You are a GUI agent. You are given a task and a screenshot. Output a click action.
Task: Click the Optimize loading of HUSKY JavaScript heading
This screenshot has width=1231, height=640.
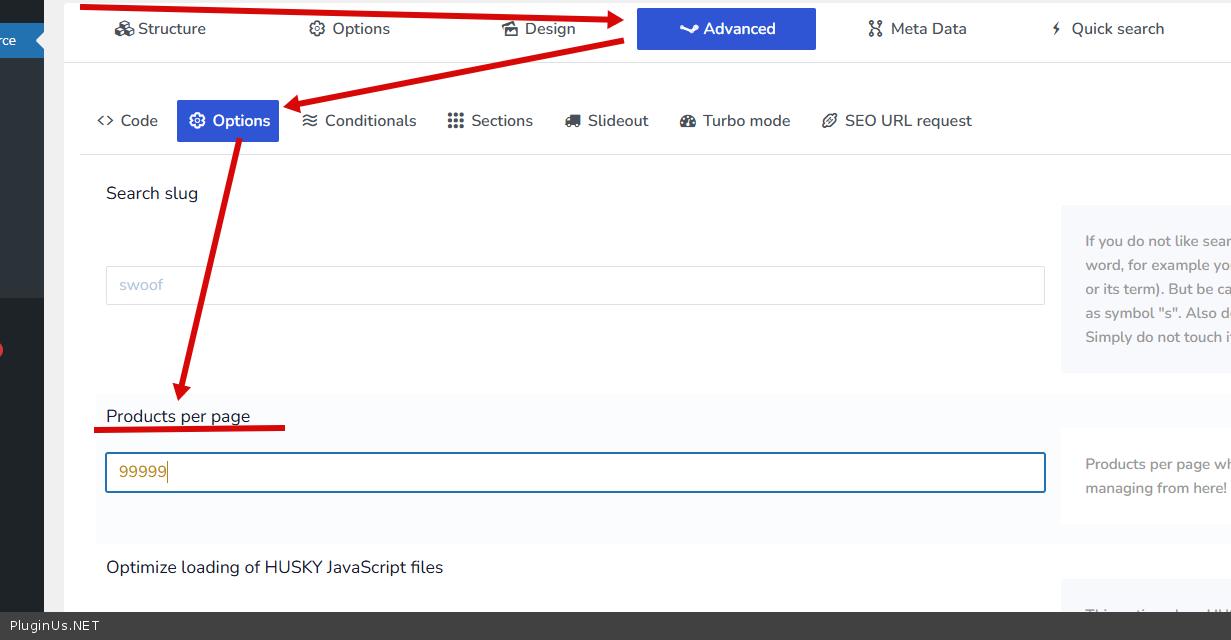click(x=274, y=567)
